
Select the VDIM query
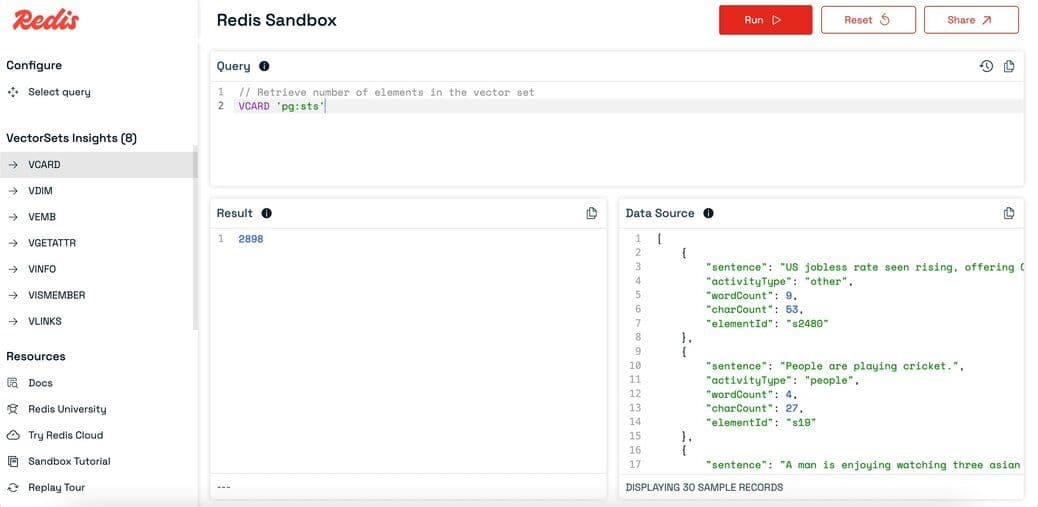tap(40, 191)
